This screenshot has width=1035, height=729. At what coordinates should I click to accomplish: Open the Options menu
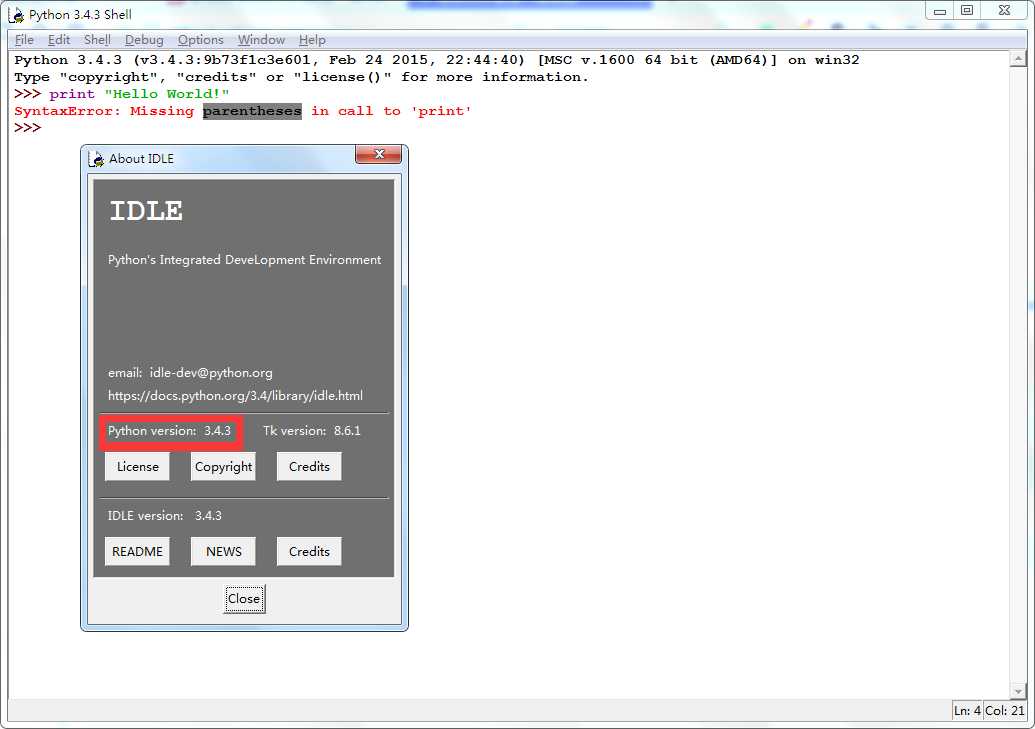pos(201,40)
